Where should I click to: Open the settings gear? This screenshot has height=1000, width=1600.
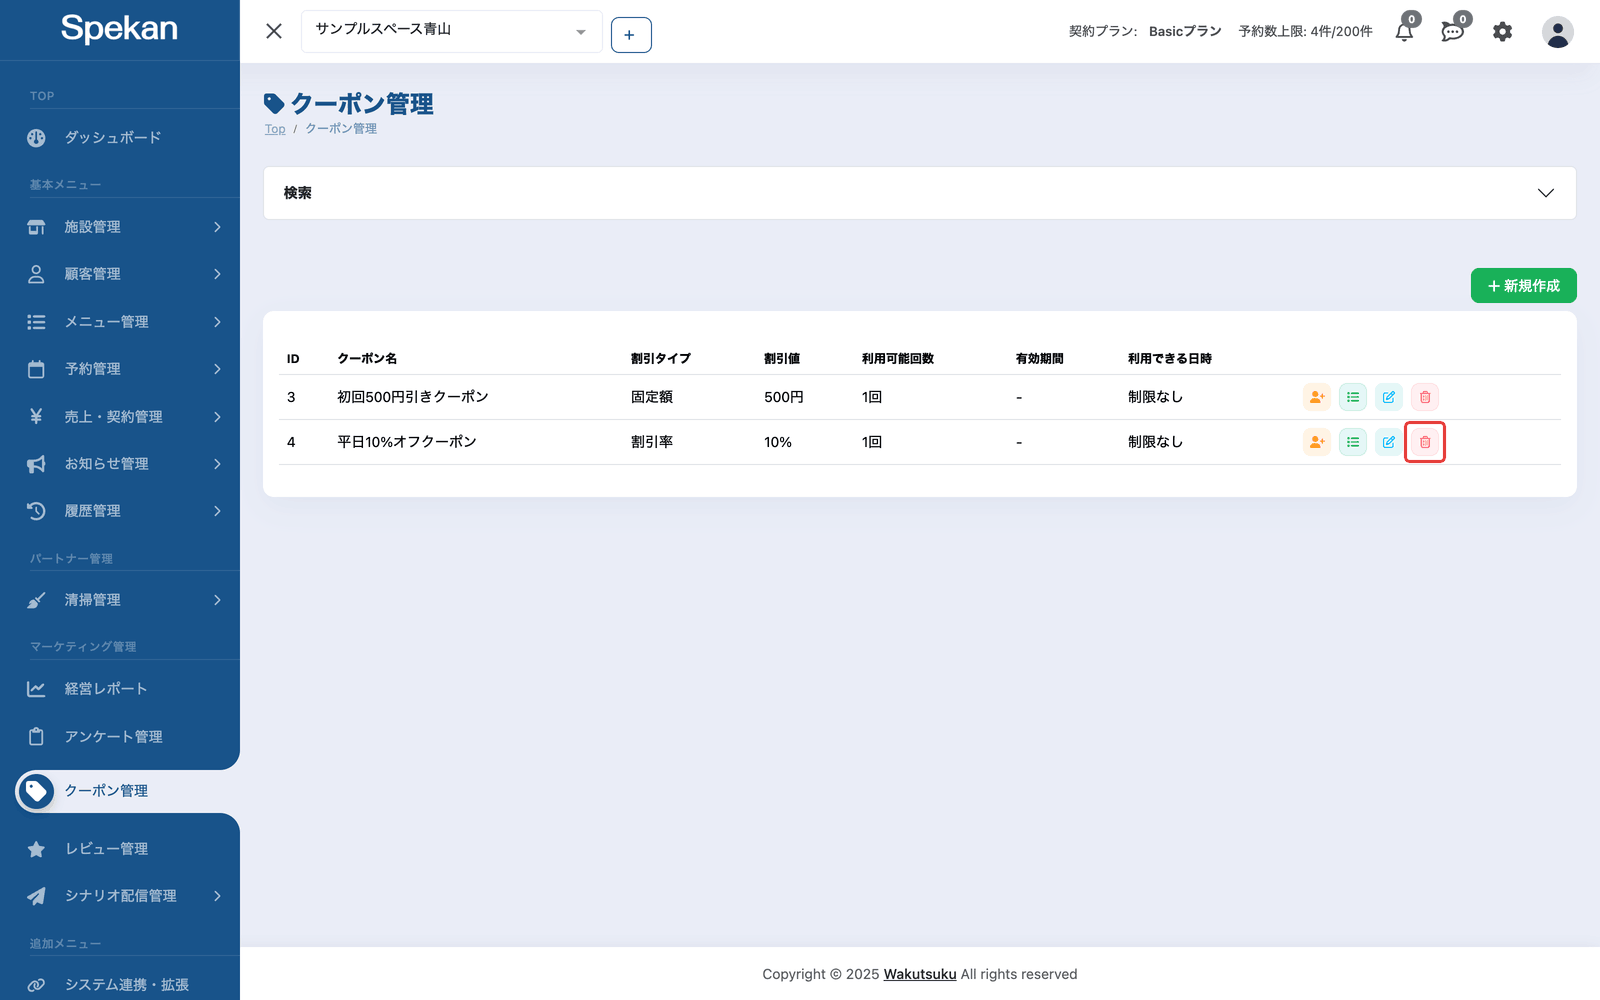pyautogui.click(x=1502, y=32)
